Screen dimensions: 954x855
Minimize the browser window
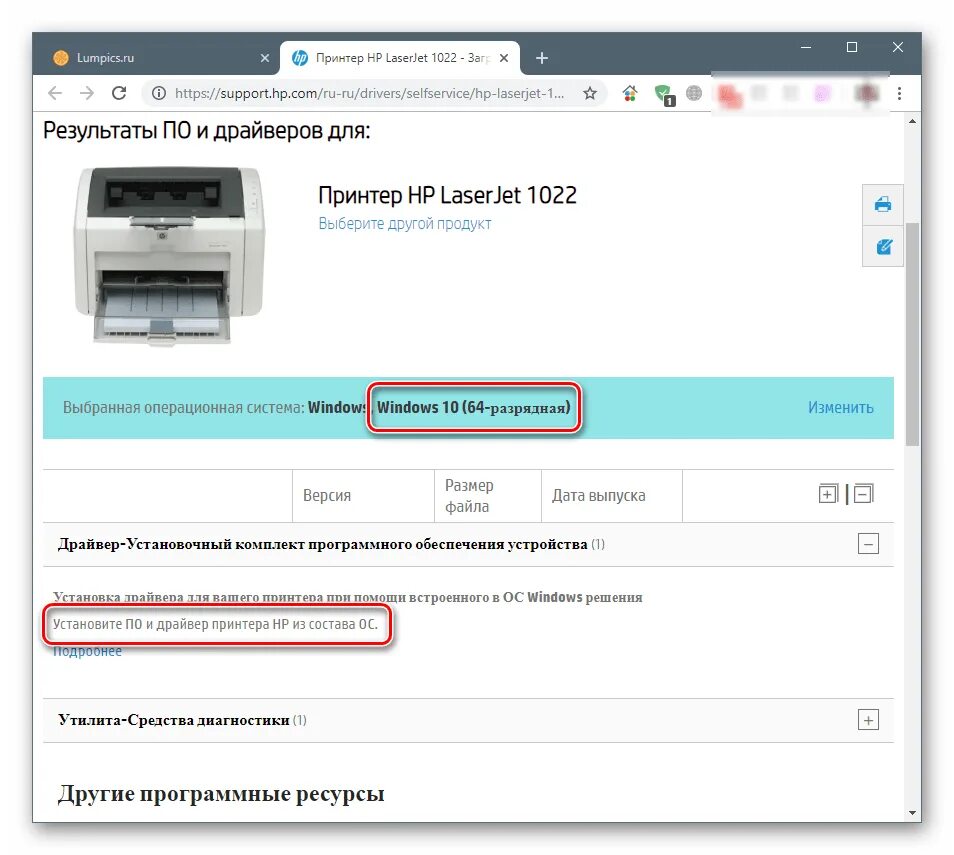(x=806, y=47)
